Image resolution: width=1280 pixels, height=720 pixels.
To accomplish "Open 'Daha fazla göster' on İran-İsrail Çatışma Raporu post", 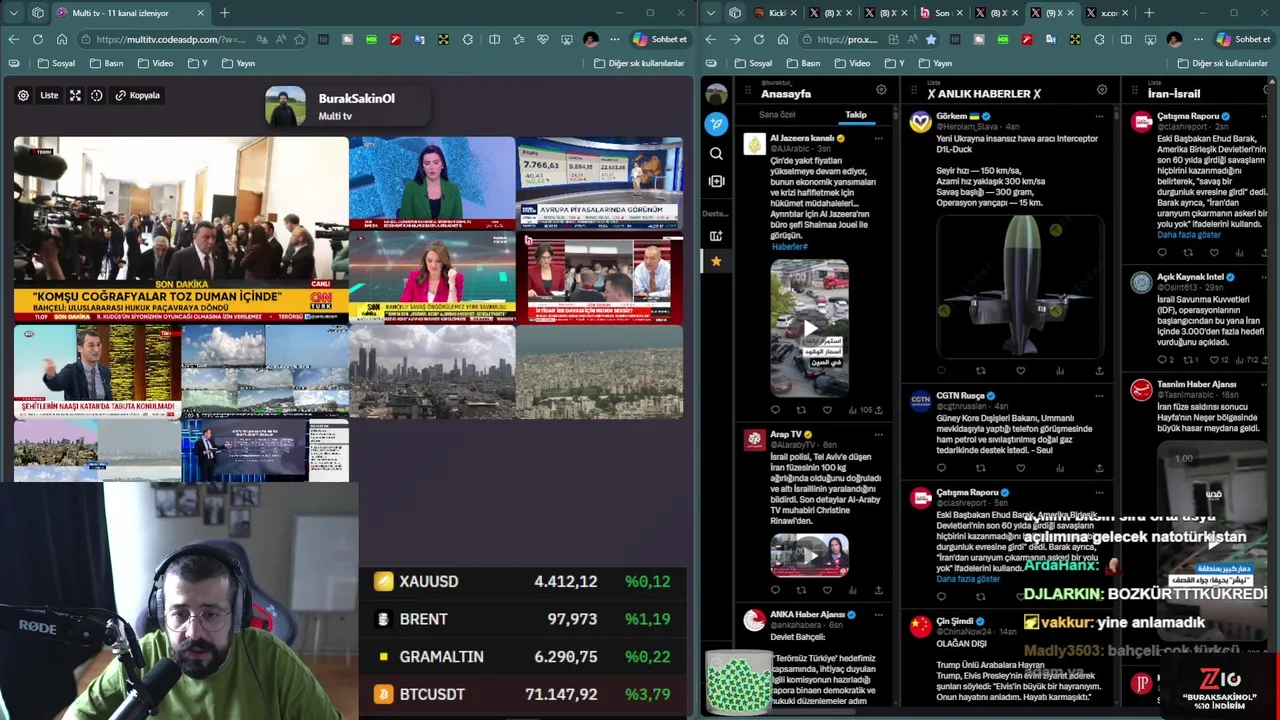I will click(1189, 235).
